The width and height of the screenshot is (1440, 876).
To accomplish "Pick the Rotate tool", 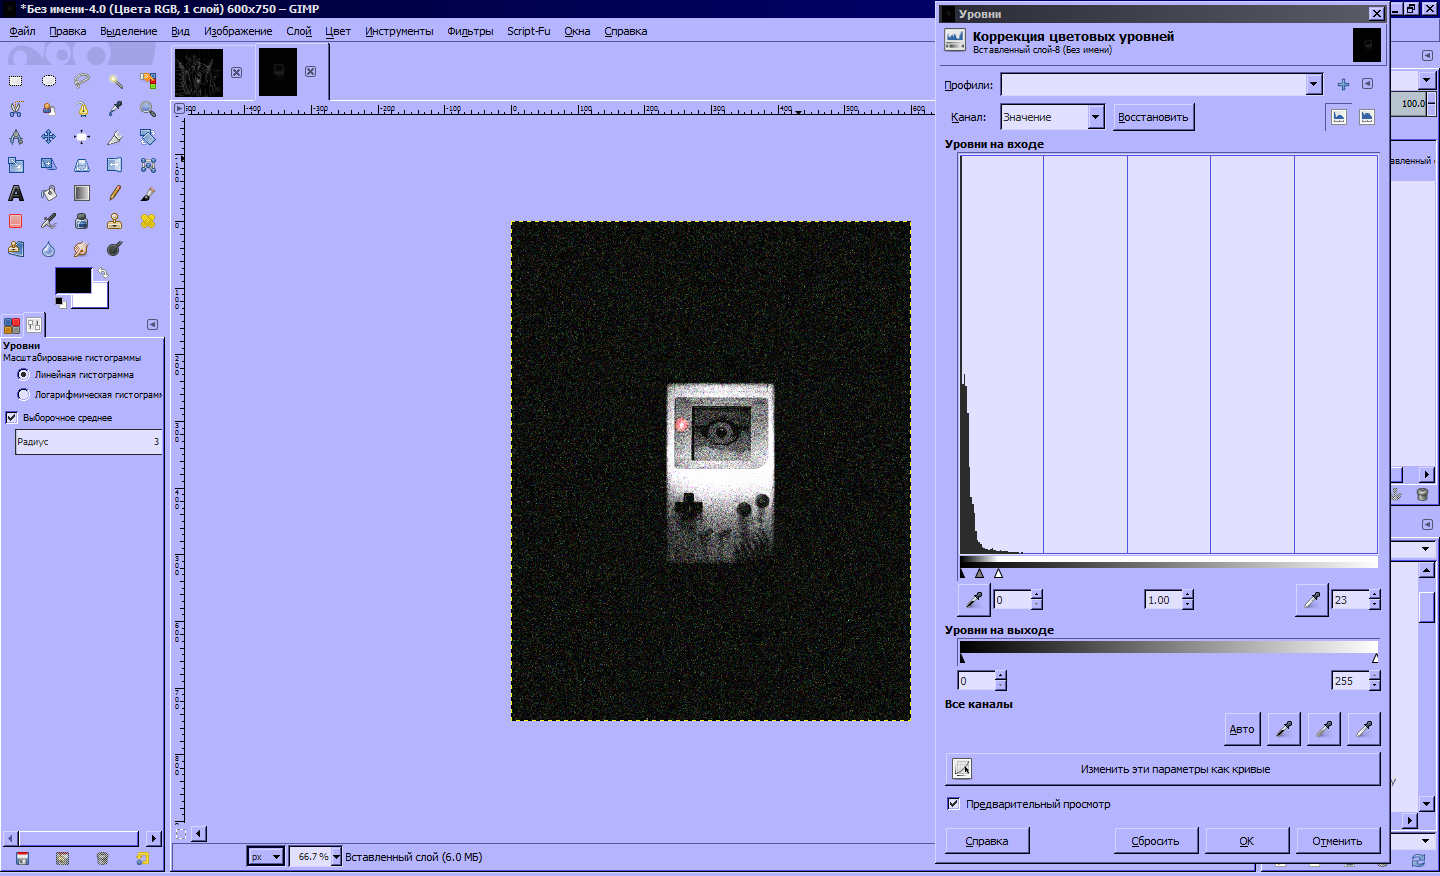I will 148,137.
